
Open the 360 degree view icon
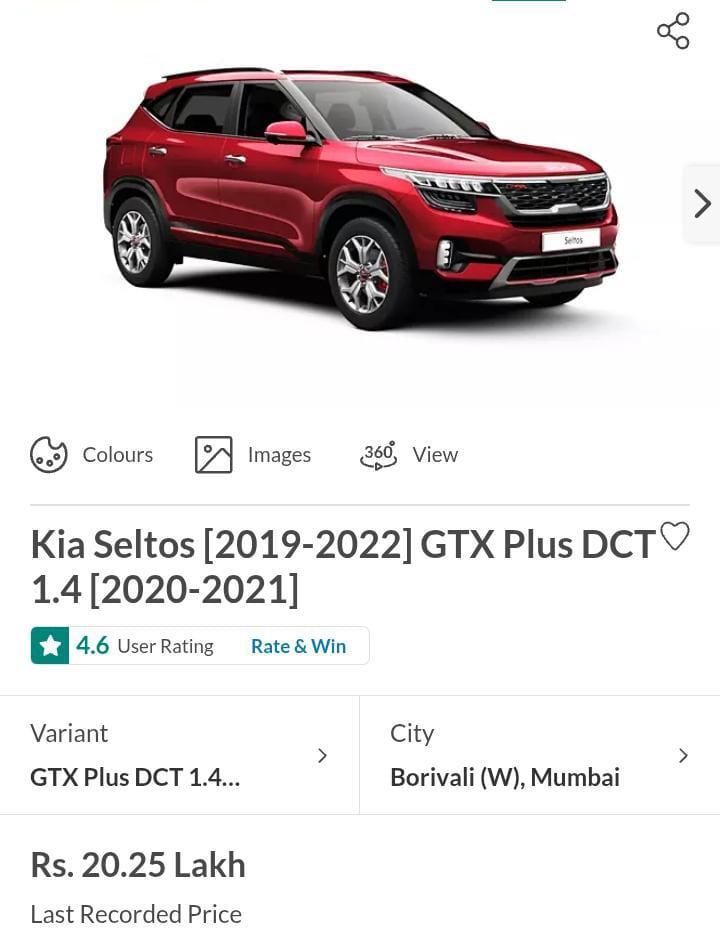coord(378,455)
